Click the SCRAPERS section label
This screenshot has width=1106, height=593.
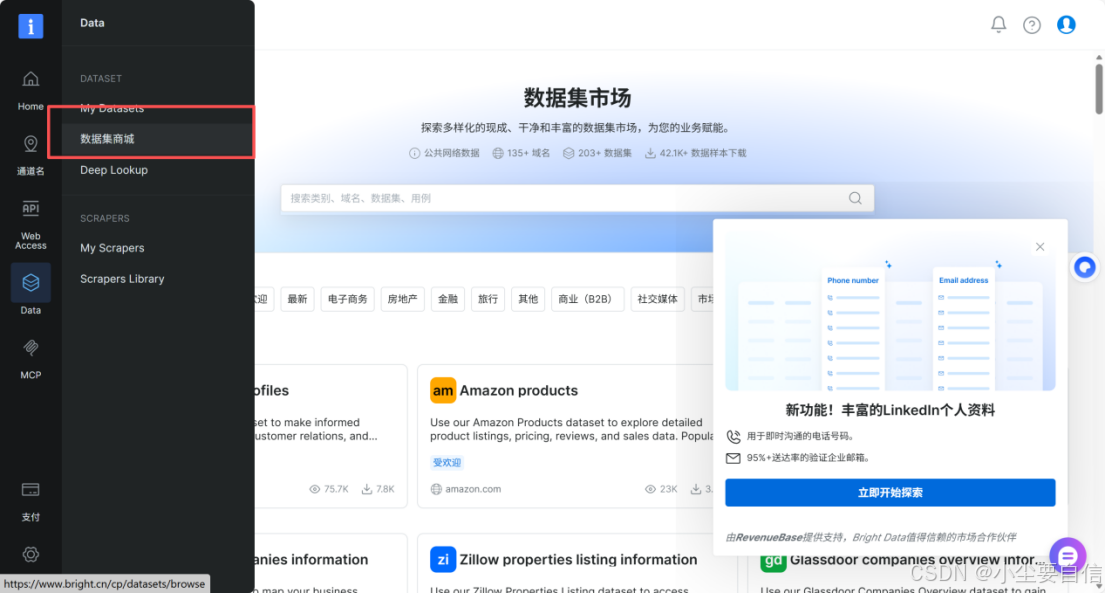point(104,219)
